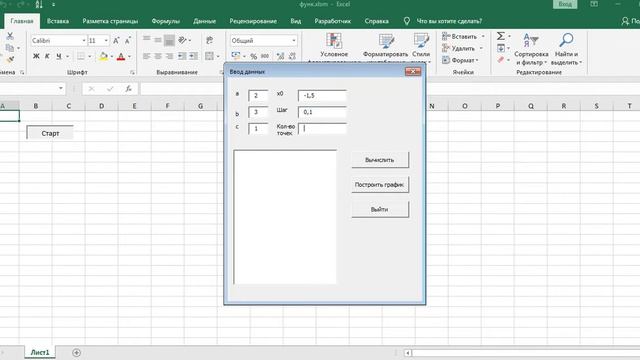Apply the yellow fill color bucket
This screenshot has width=640, height=360.
[x=103, y=56]
